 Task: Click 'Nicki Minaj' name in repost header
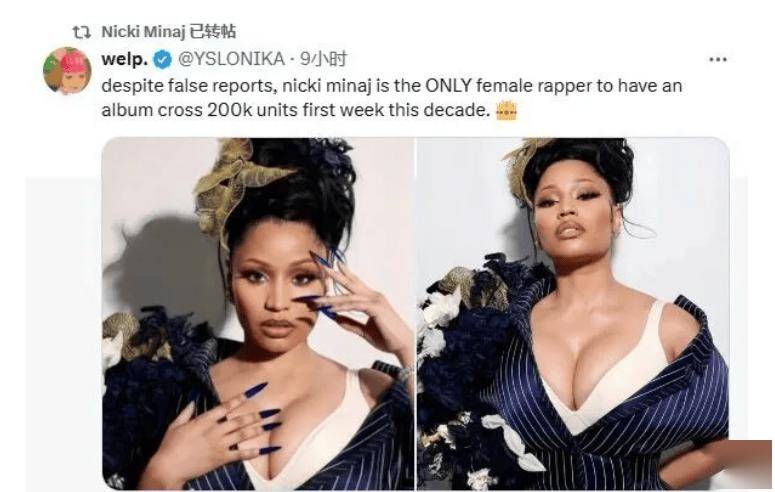(143, 32)
